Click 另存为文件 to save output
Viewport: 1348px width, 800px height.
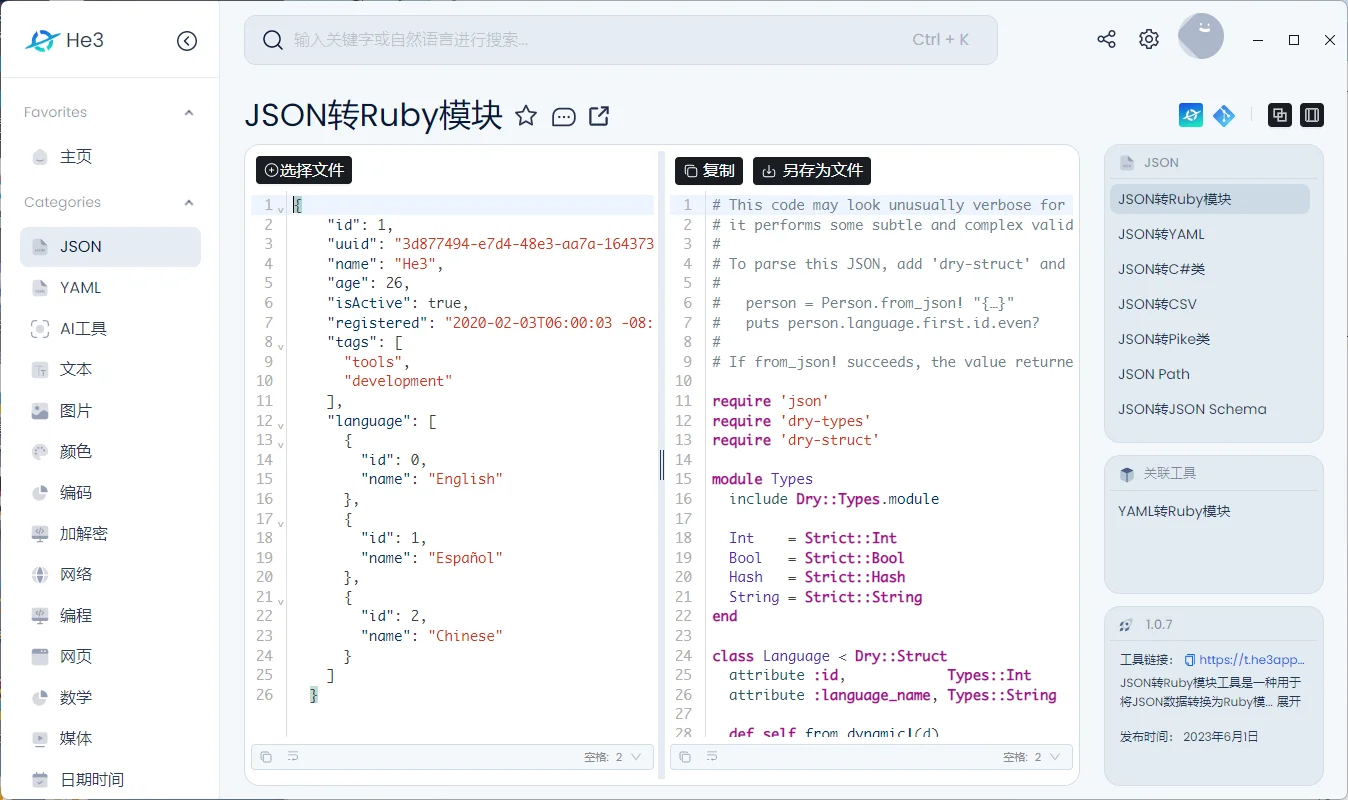click(x=811, y=170)
